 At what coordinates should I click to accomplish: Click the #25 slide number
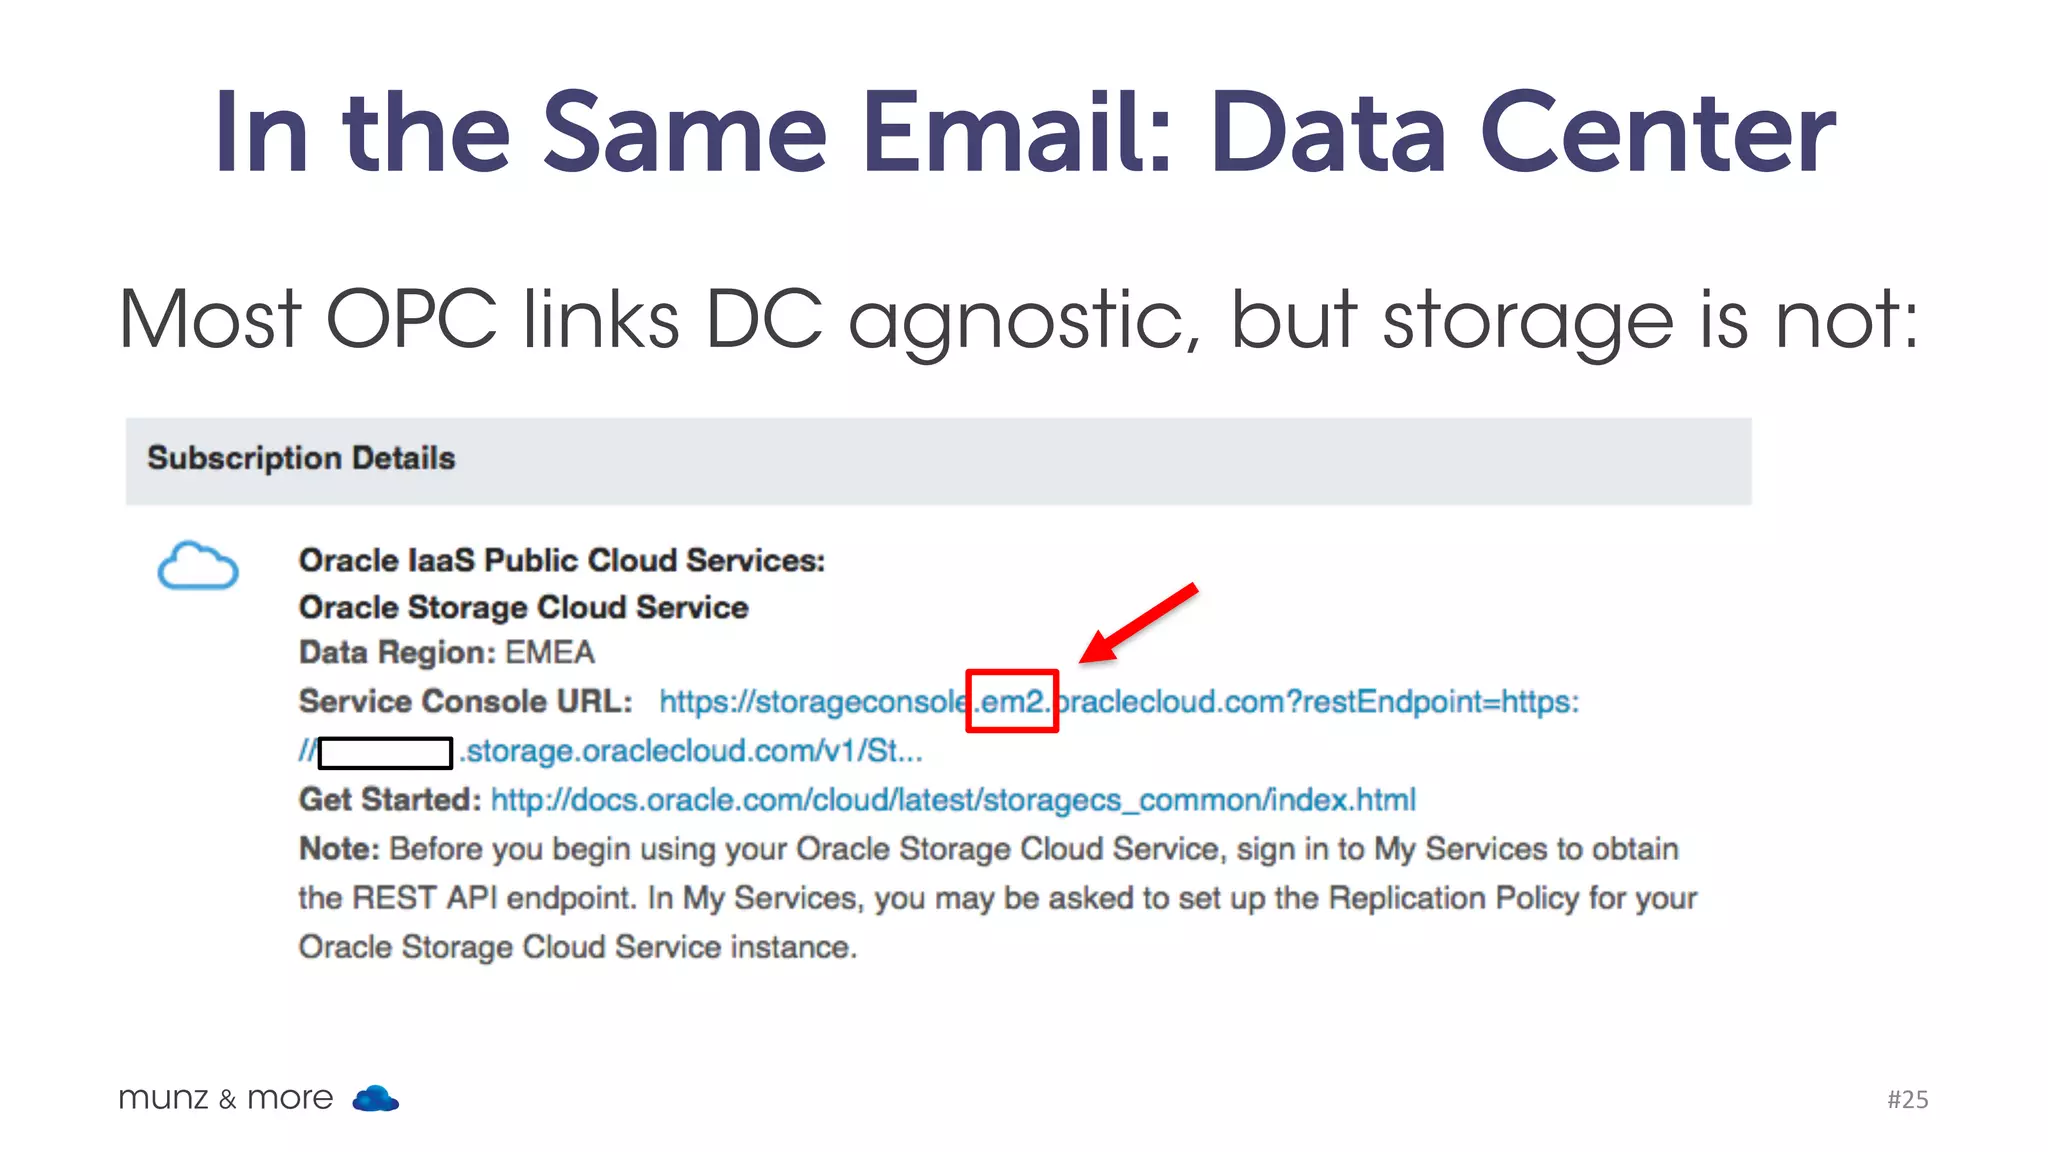[1908, 1099]
